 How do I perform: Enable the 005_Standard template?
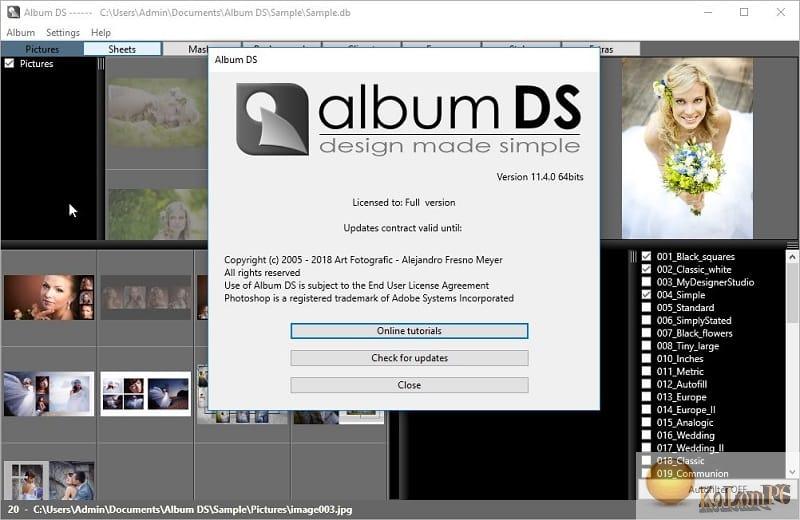pos(646,307)
